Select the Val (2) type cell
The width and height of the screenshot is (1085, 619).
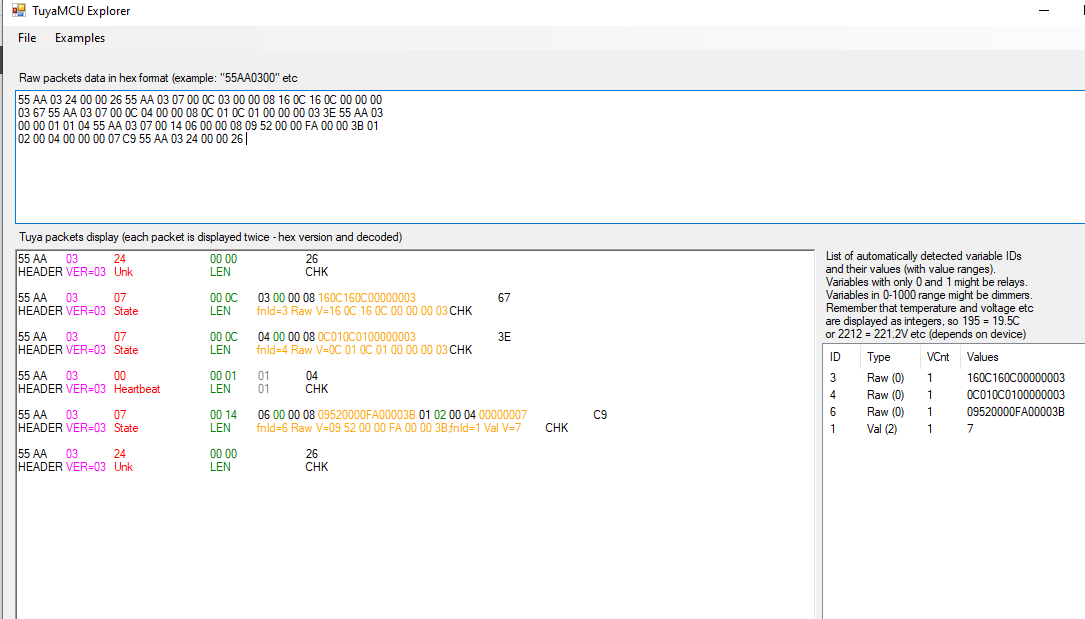(x=882, y=429)
